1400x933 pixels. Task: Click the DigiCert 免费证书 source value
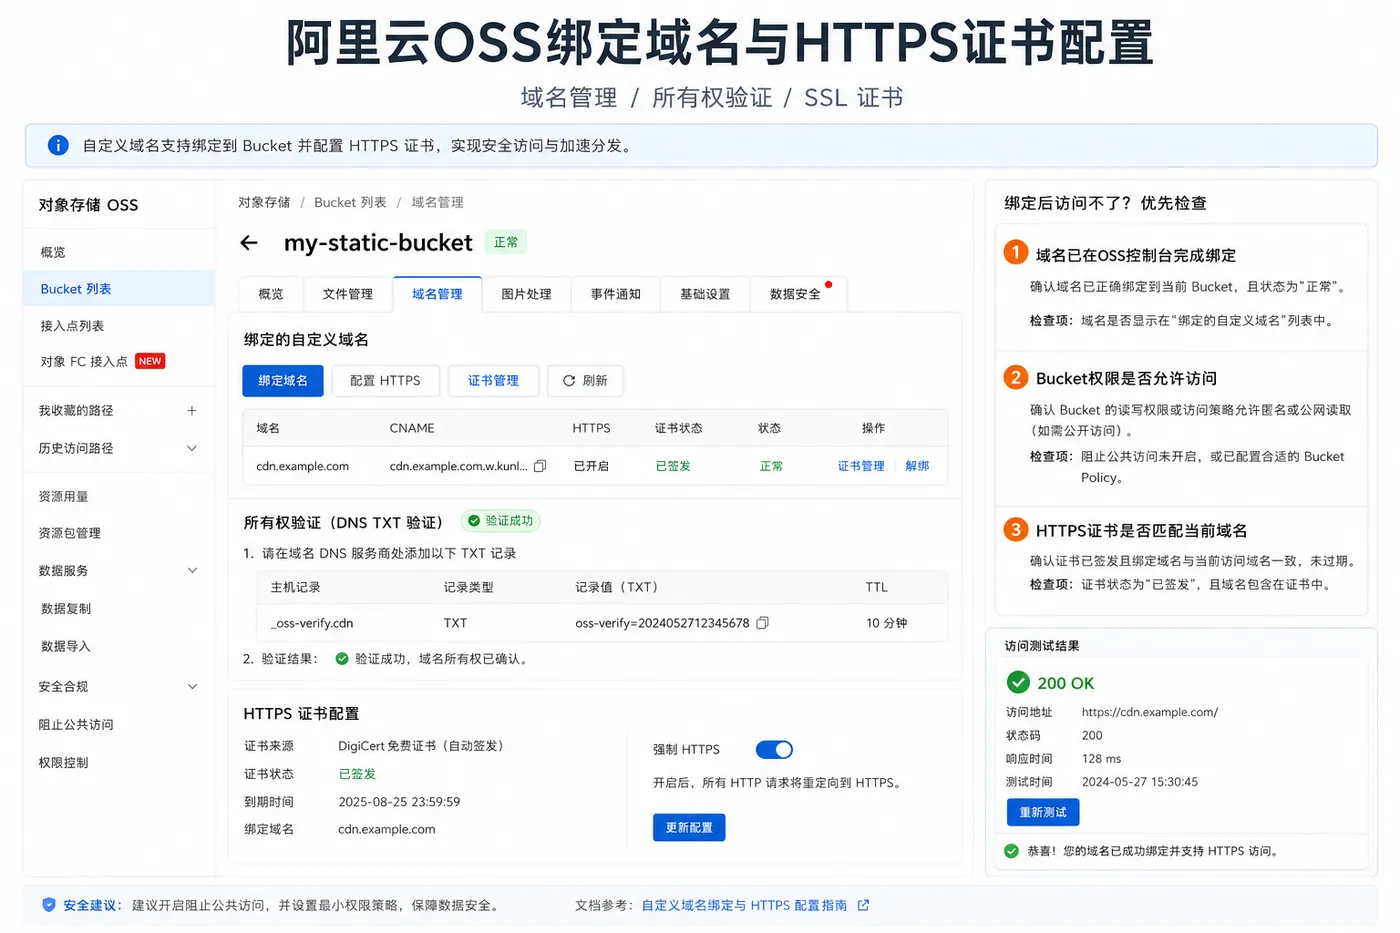click(421, 746)
